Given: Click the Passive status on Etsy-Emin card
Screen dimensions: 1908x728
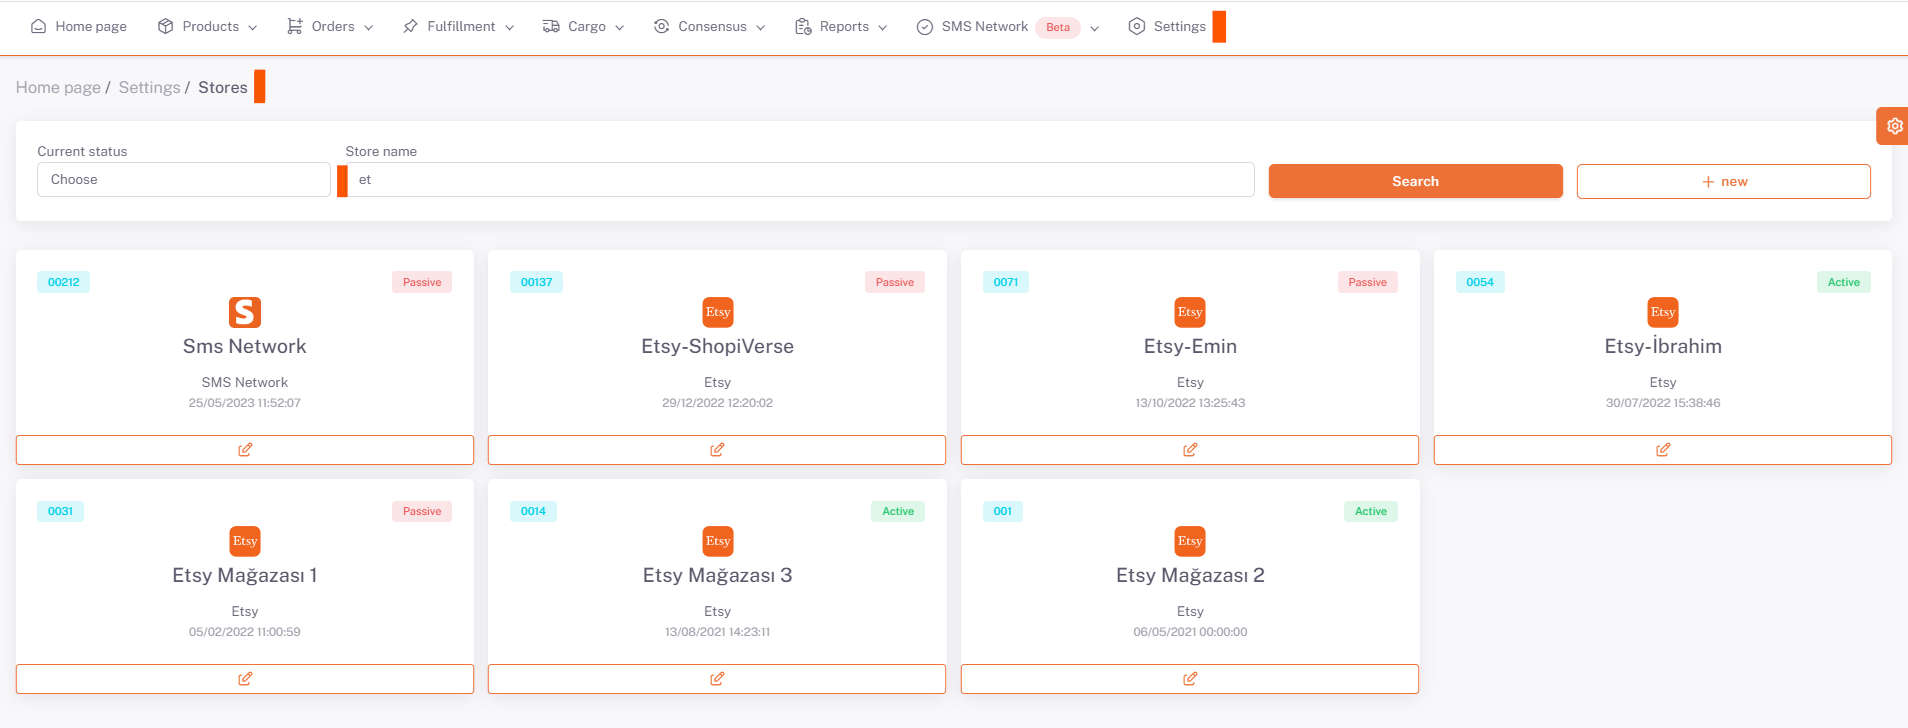Looking at the screenshot, I should [1368, 282].
